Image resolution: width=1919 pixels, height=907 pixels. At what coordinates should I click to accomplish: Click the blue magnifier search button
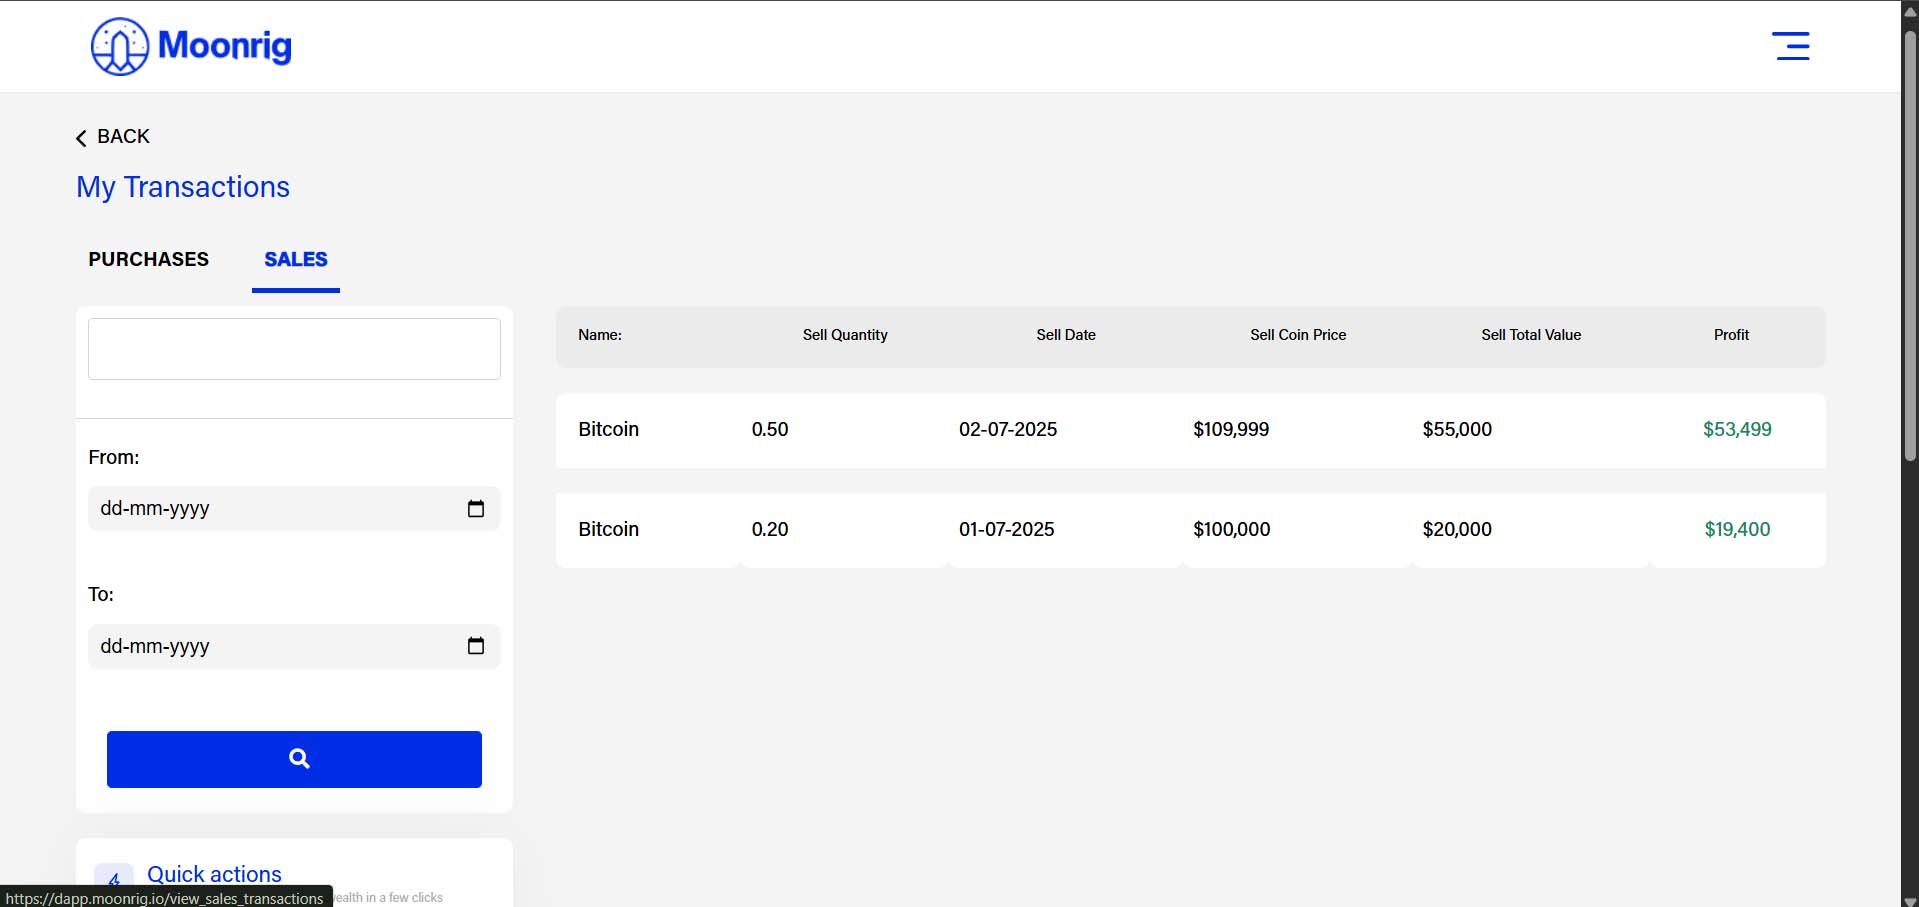[294, 759]
